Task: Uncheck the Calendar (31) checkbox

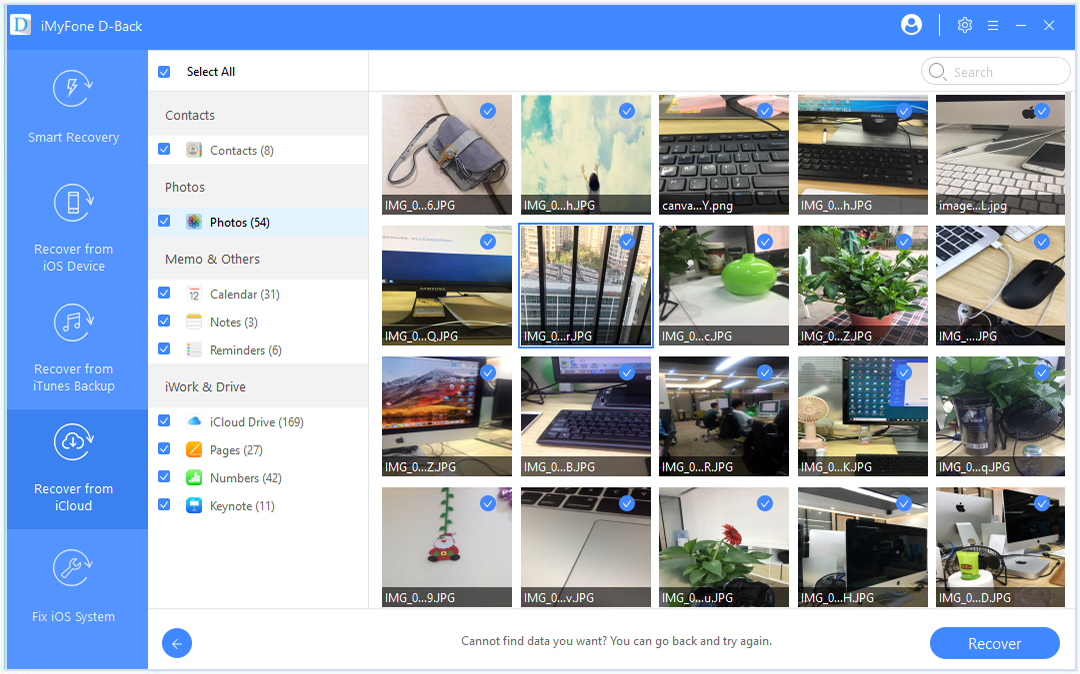Action: [164, 293]
